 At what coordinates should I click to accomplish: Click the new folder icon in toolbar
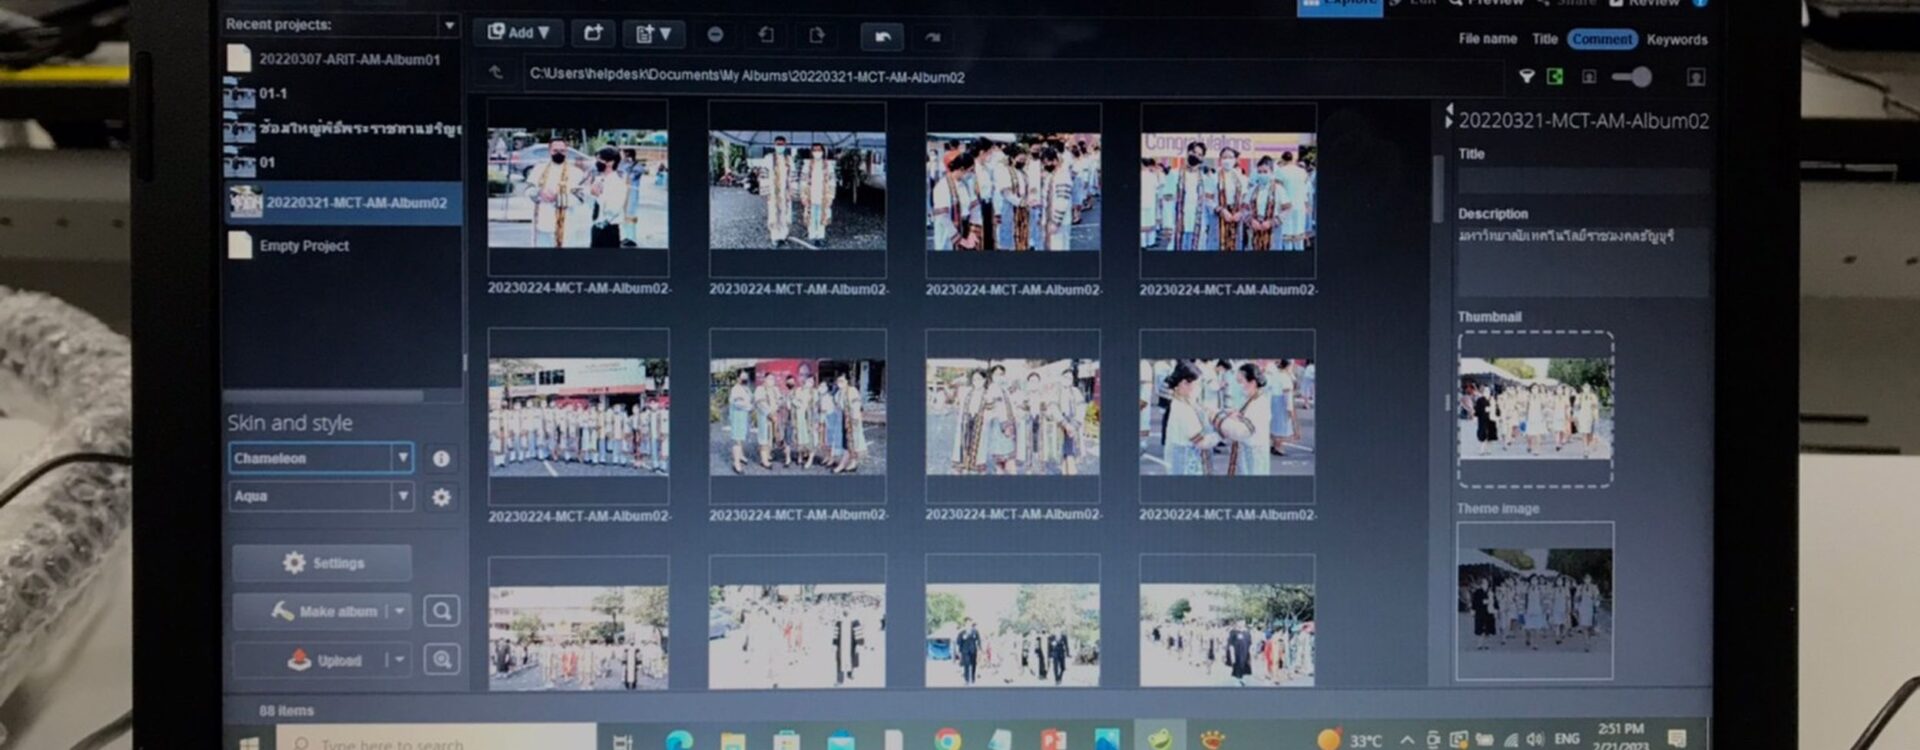pyautogui.click(x=593, y=34)
